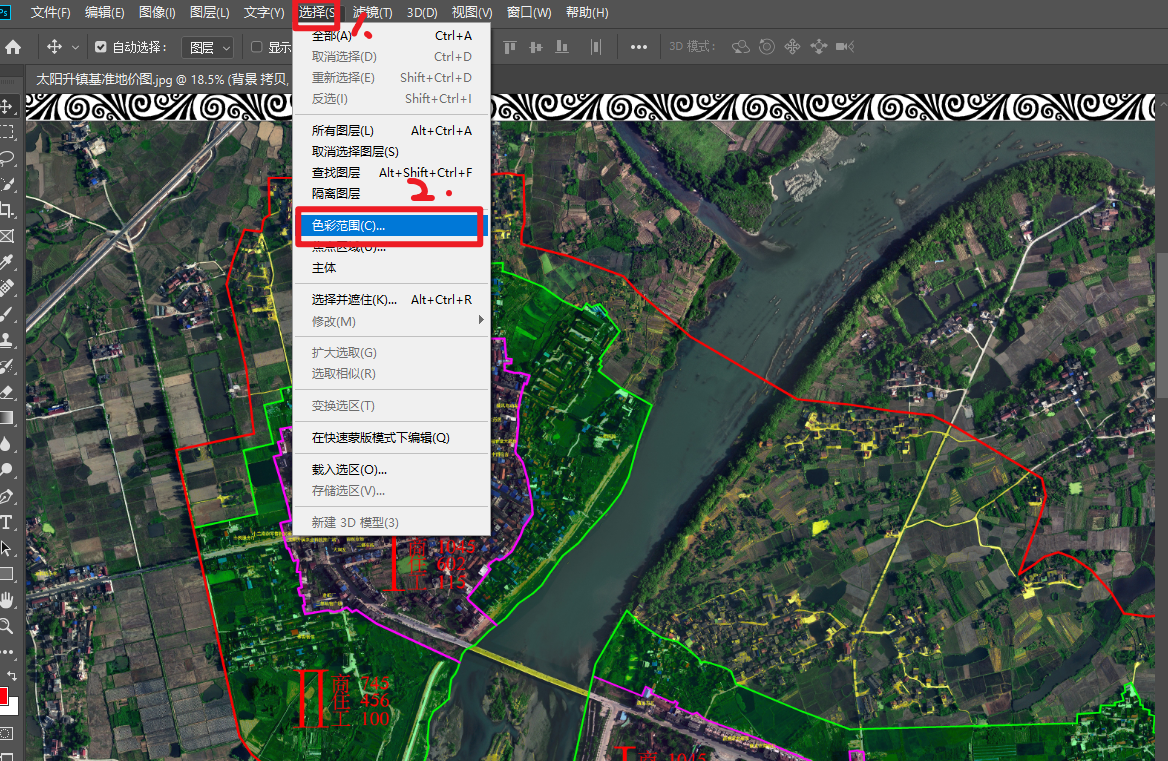
Task: Select the Horizontal Type tool
Action: tap(6, 522)
